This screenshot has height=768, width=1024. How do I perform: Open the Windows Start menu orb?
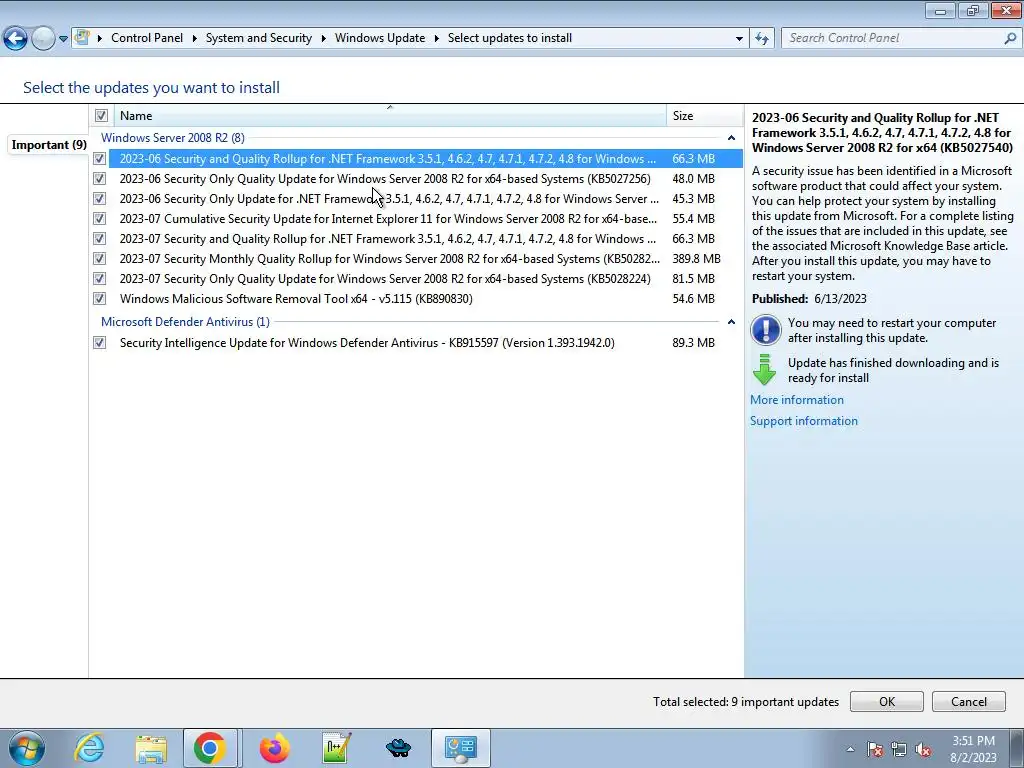[27, 748]
